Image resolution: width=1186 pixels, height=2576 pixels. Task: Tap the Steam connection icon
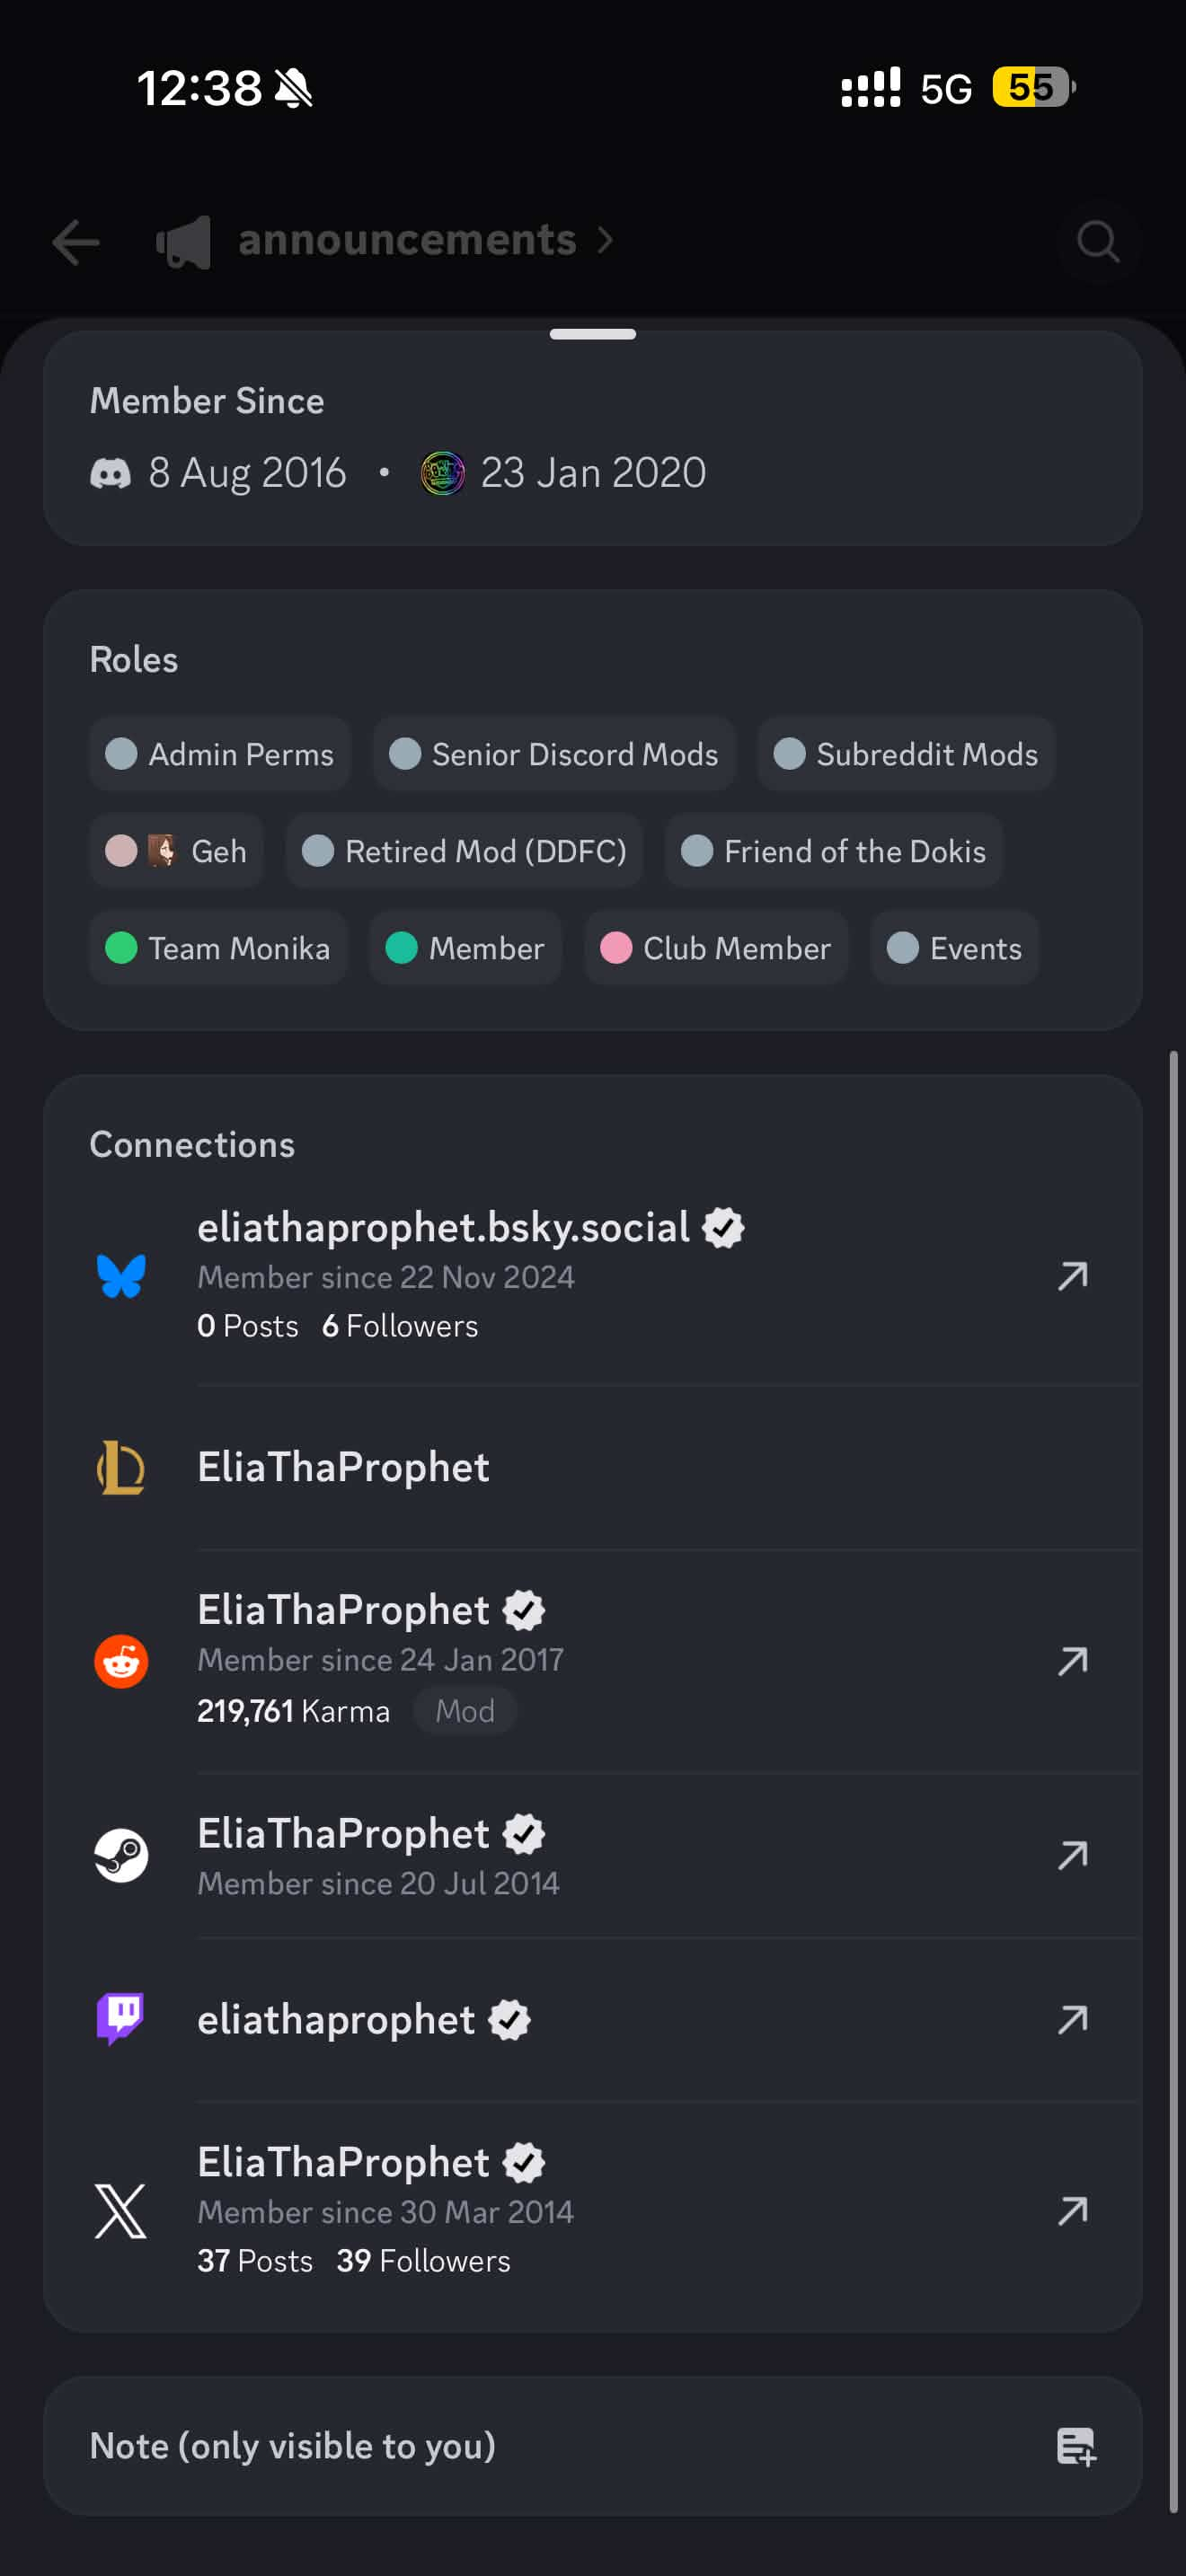121,1856
